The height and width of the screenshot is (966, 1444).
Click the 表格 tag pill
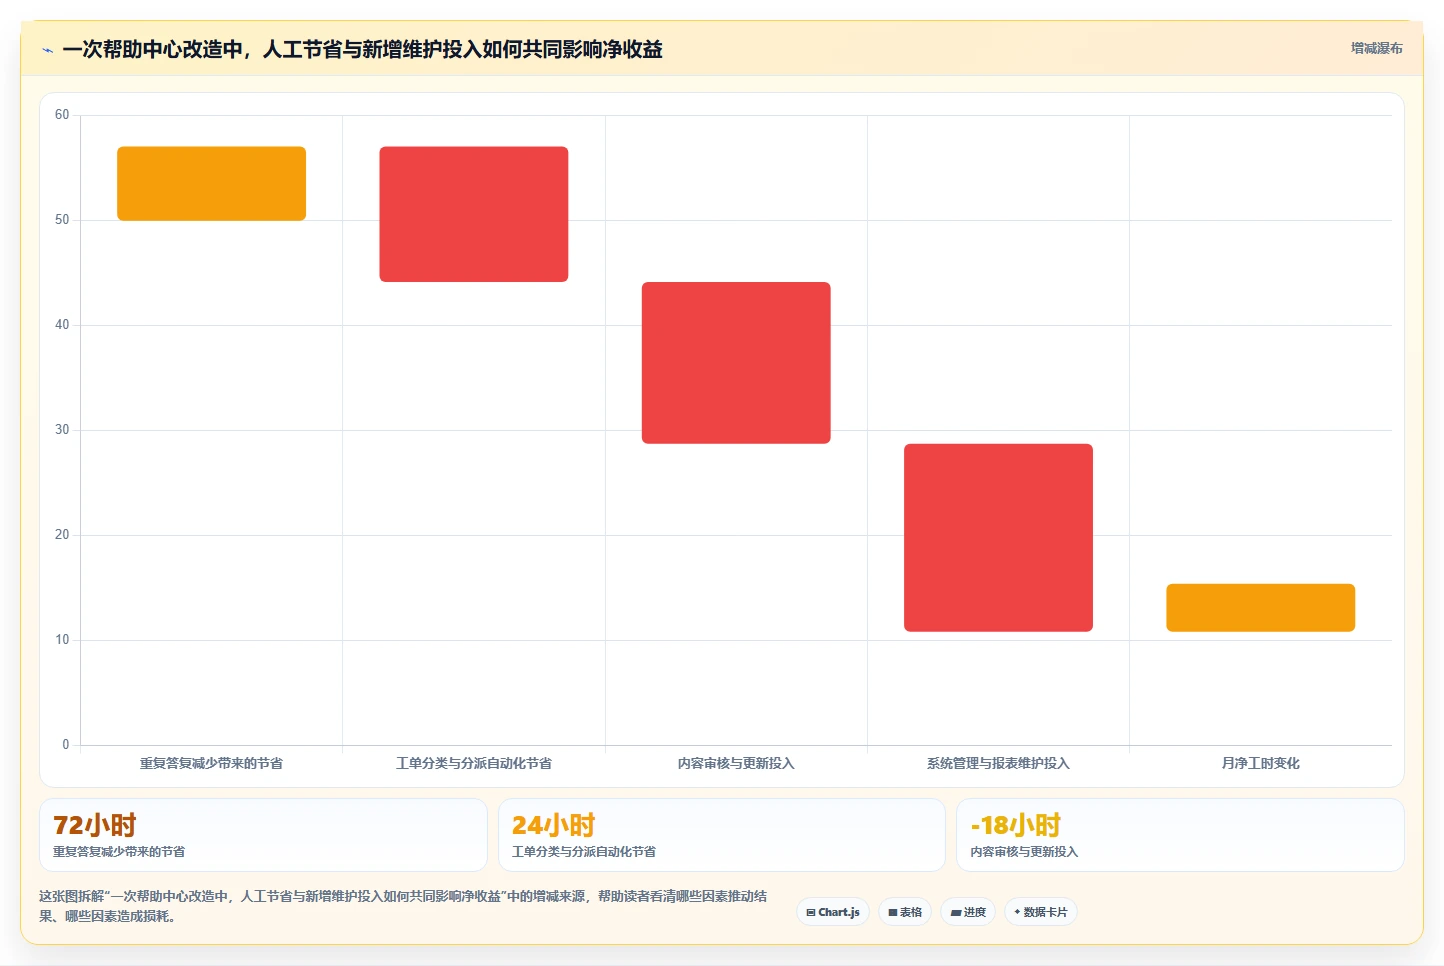pyautogui.click(x=905, y=912)
